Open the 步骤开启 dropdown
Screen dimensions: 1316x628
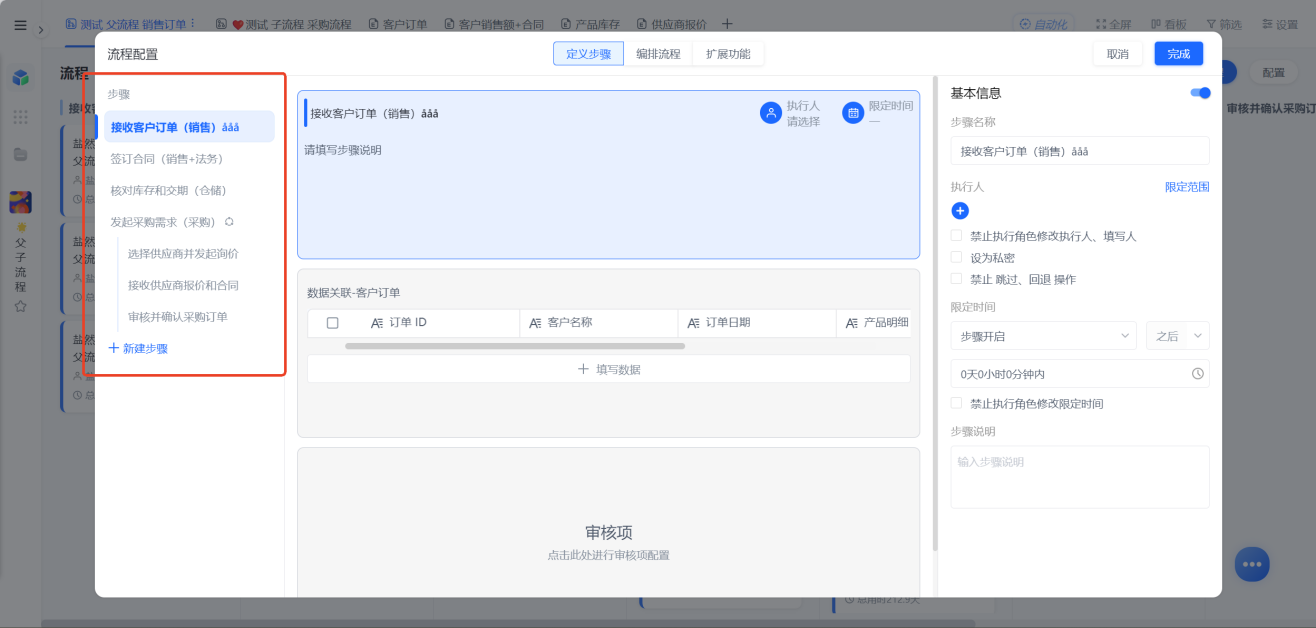pyautogui.click(x=1044, y=336)
